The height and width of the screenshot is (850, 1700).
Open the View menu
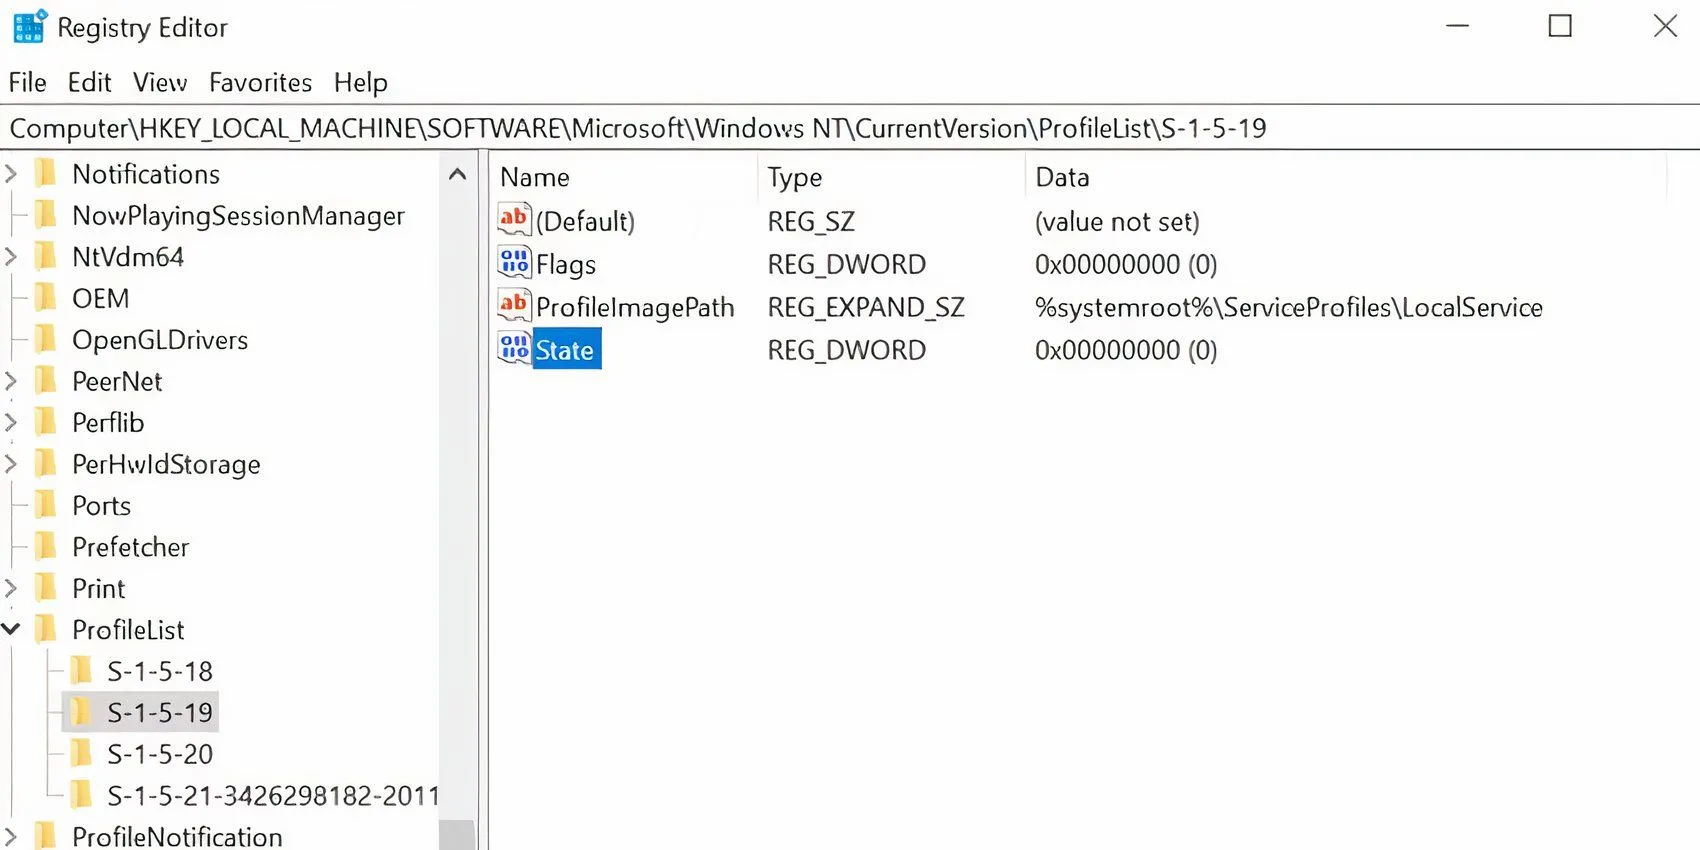tap(160, 82)
